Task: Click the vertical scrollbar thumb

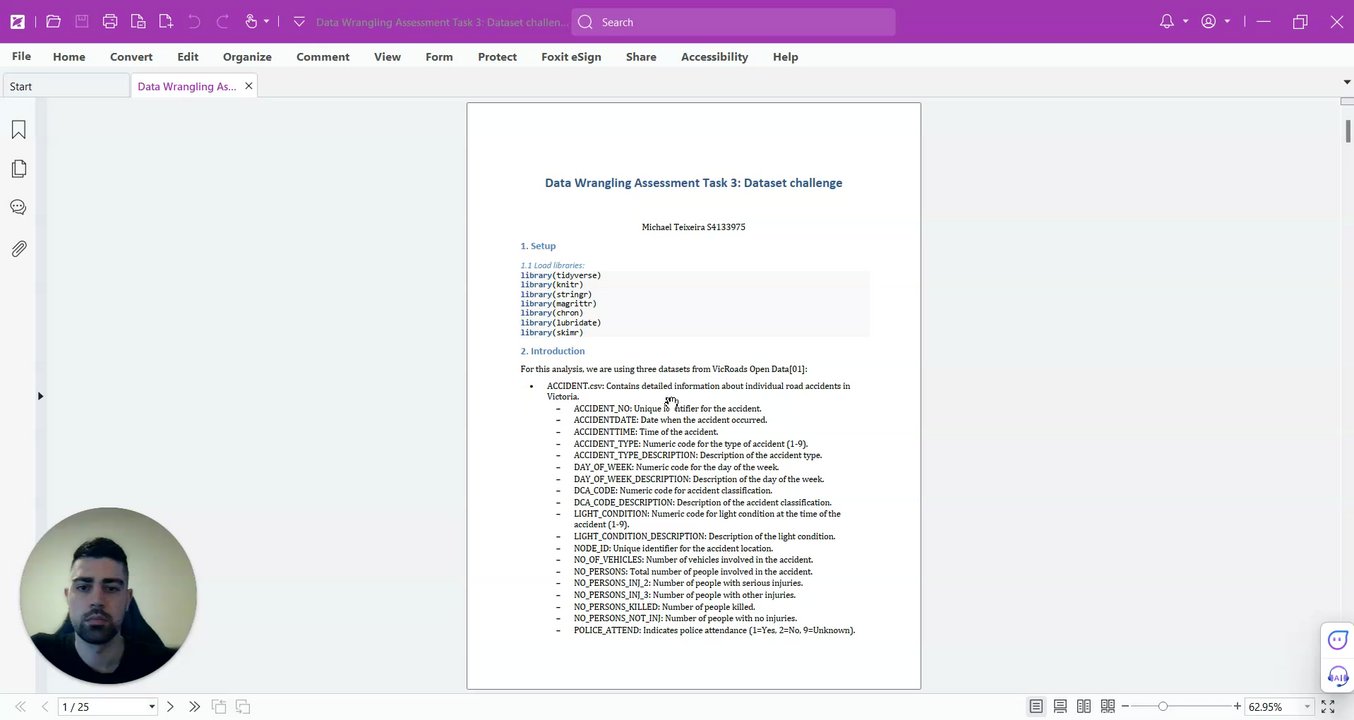Action: (1347, 130)
